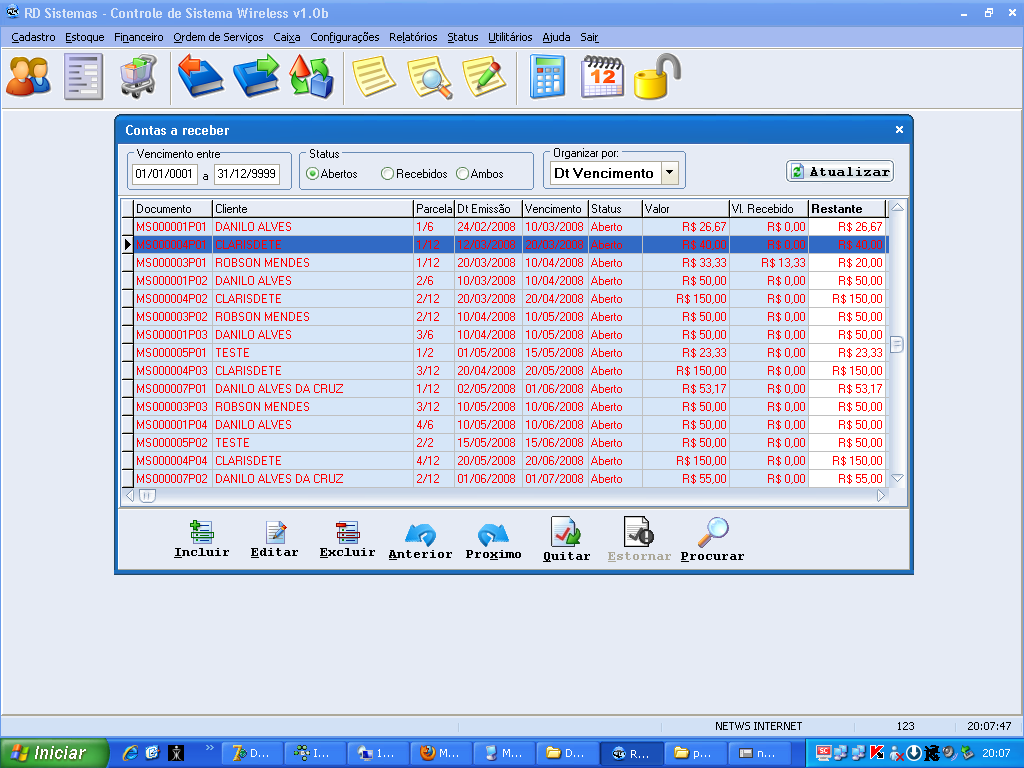Click the Excluir button
Image resolution: width=1024 pixels, height=768 pixels.
(347, 539)
